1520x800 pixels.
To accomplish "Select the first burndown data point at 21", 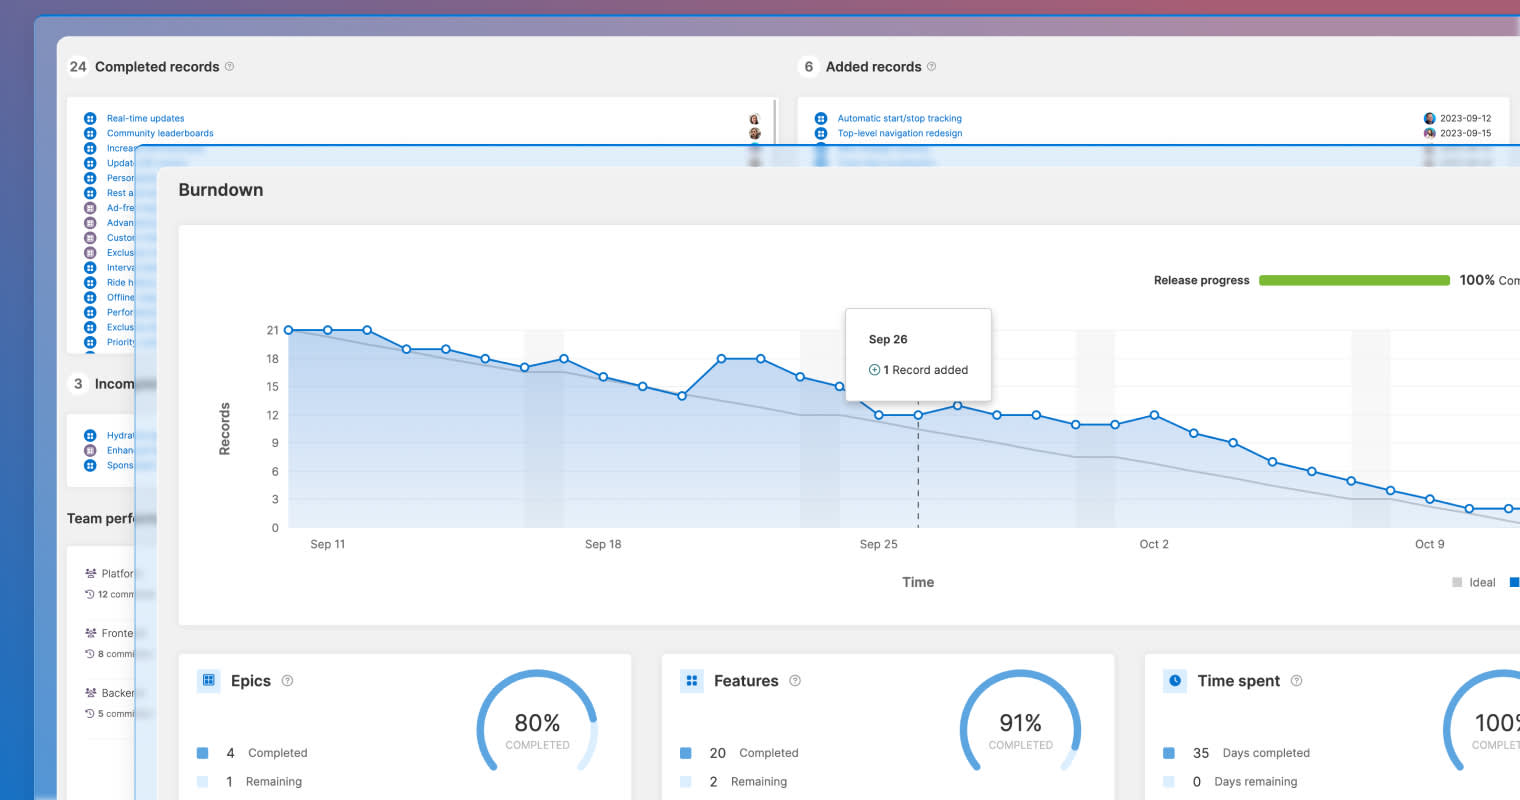I will [x=288, y=330].
